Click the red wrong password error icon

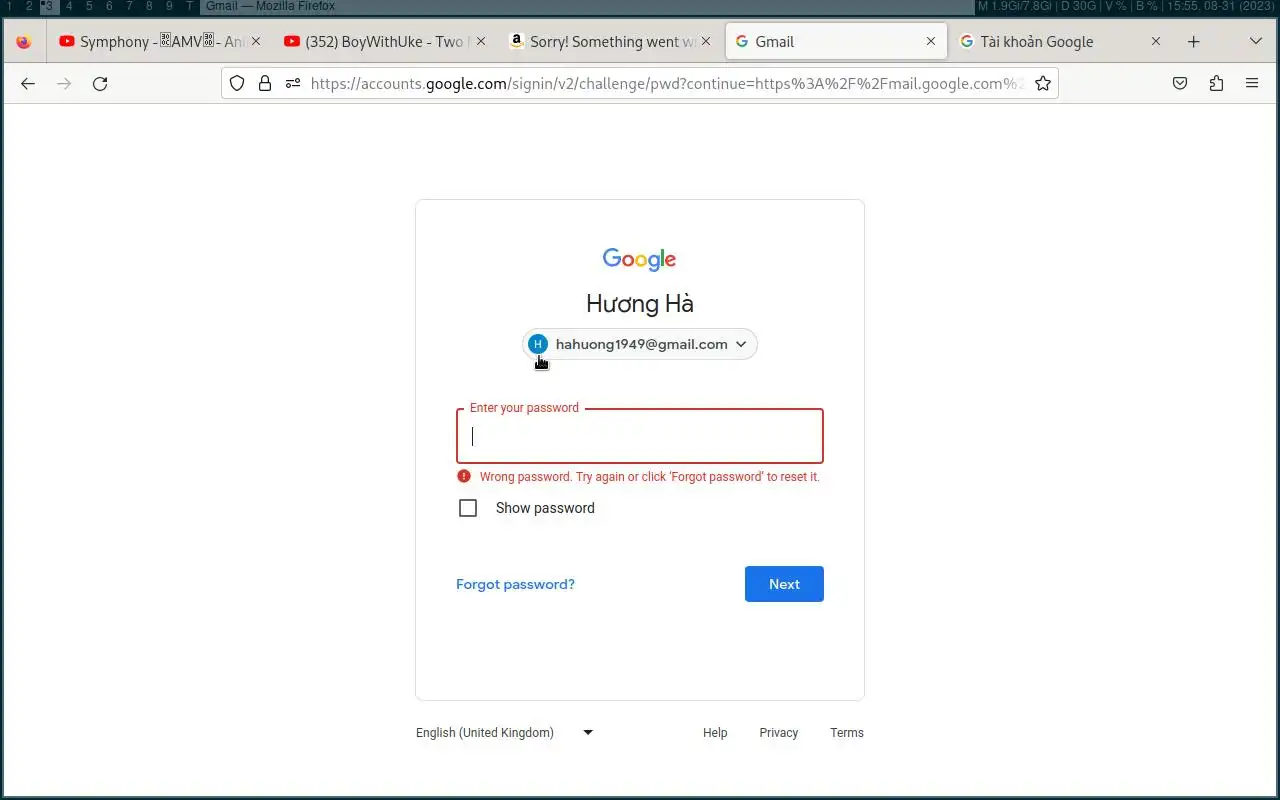click(464, 477)
